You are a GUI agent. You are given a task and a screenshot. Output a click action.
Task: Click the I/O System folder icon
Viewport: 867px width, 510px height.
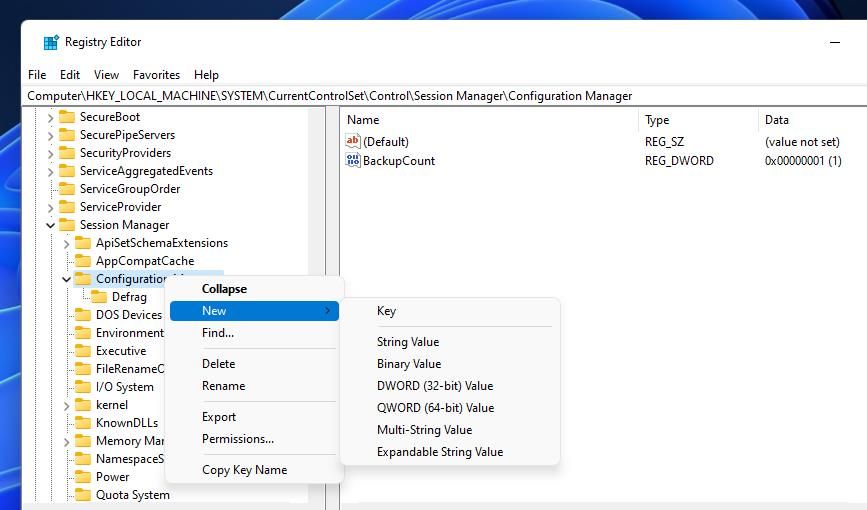pos(83,387)
